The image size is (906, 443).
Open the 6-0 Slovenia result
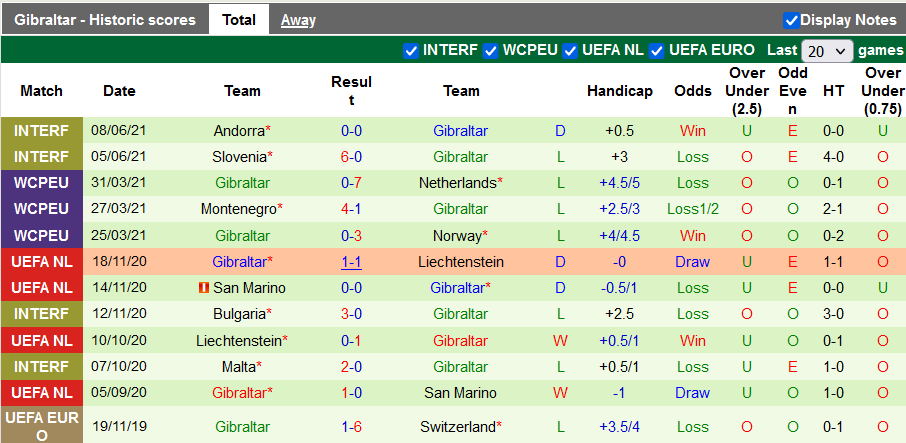tap(351, 157)
